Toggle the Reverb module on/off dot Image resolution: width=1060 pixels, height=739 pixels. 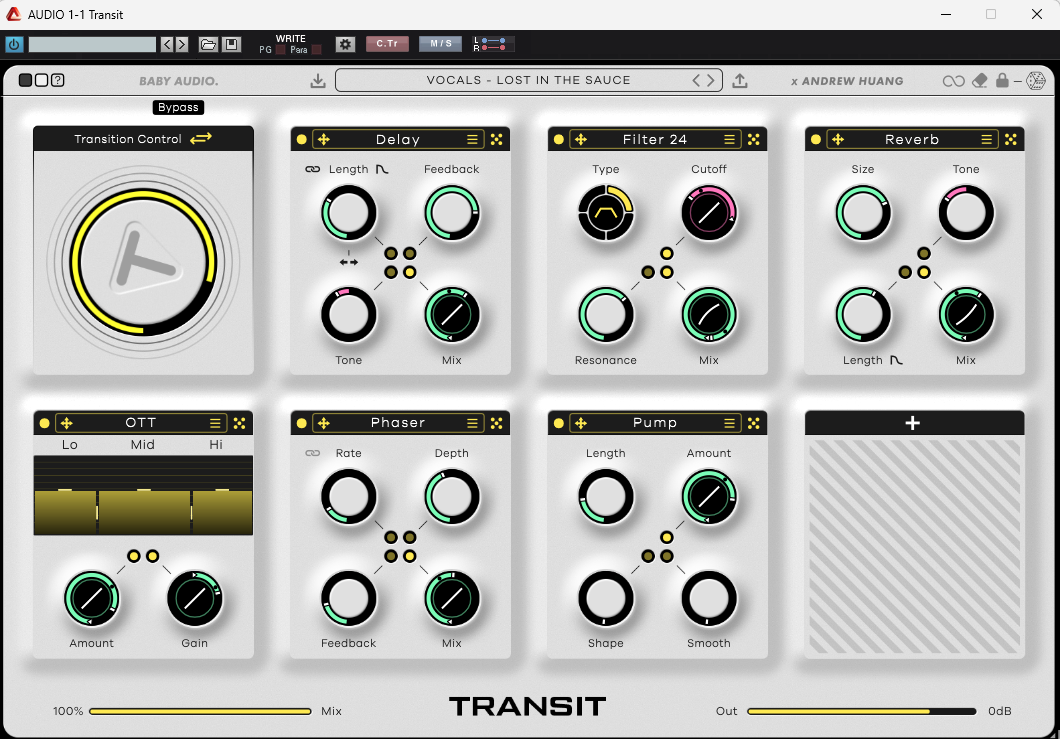[x=816, y=139]
